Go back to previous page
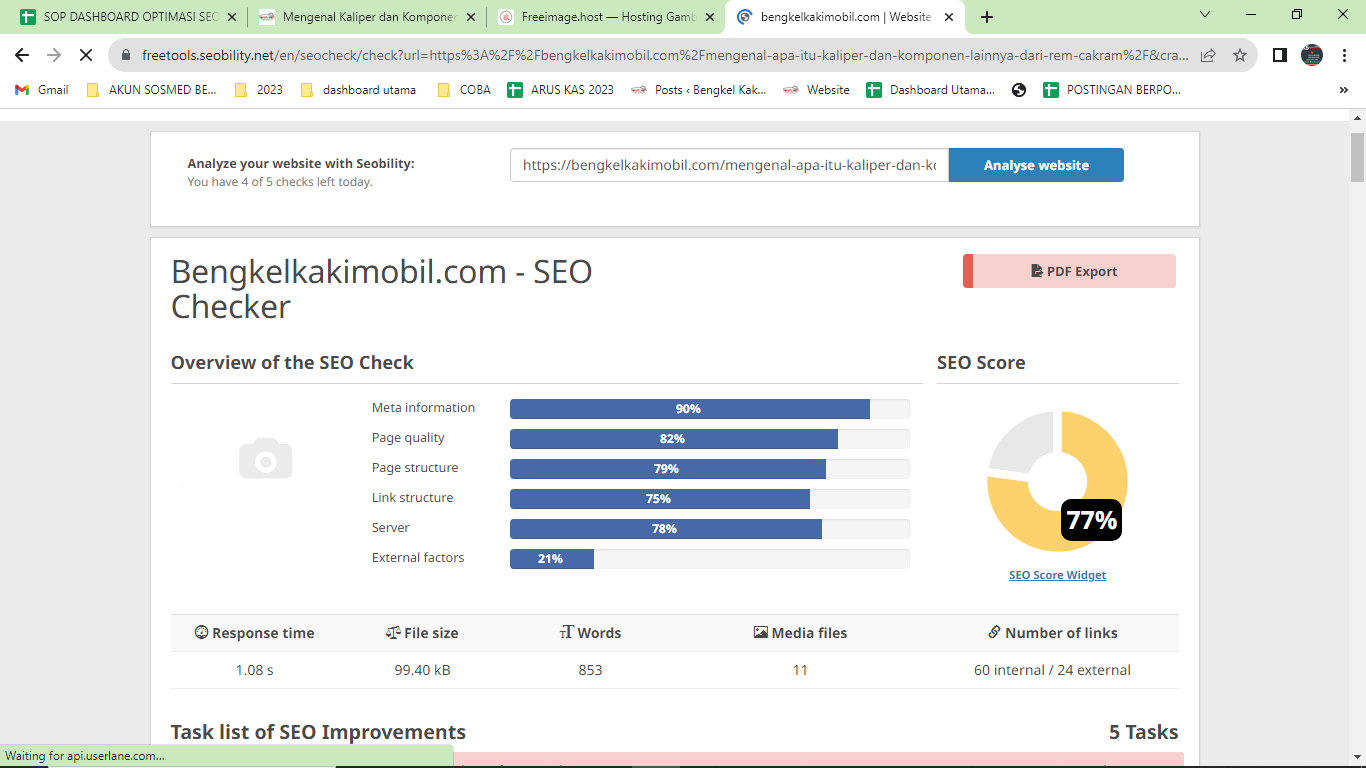Image resolution: width=1366 pixels, height=768 pixels. tap(22, 55)
